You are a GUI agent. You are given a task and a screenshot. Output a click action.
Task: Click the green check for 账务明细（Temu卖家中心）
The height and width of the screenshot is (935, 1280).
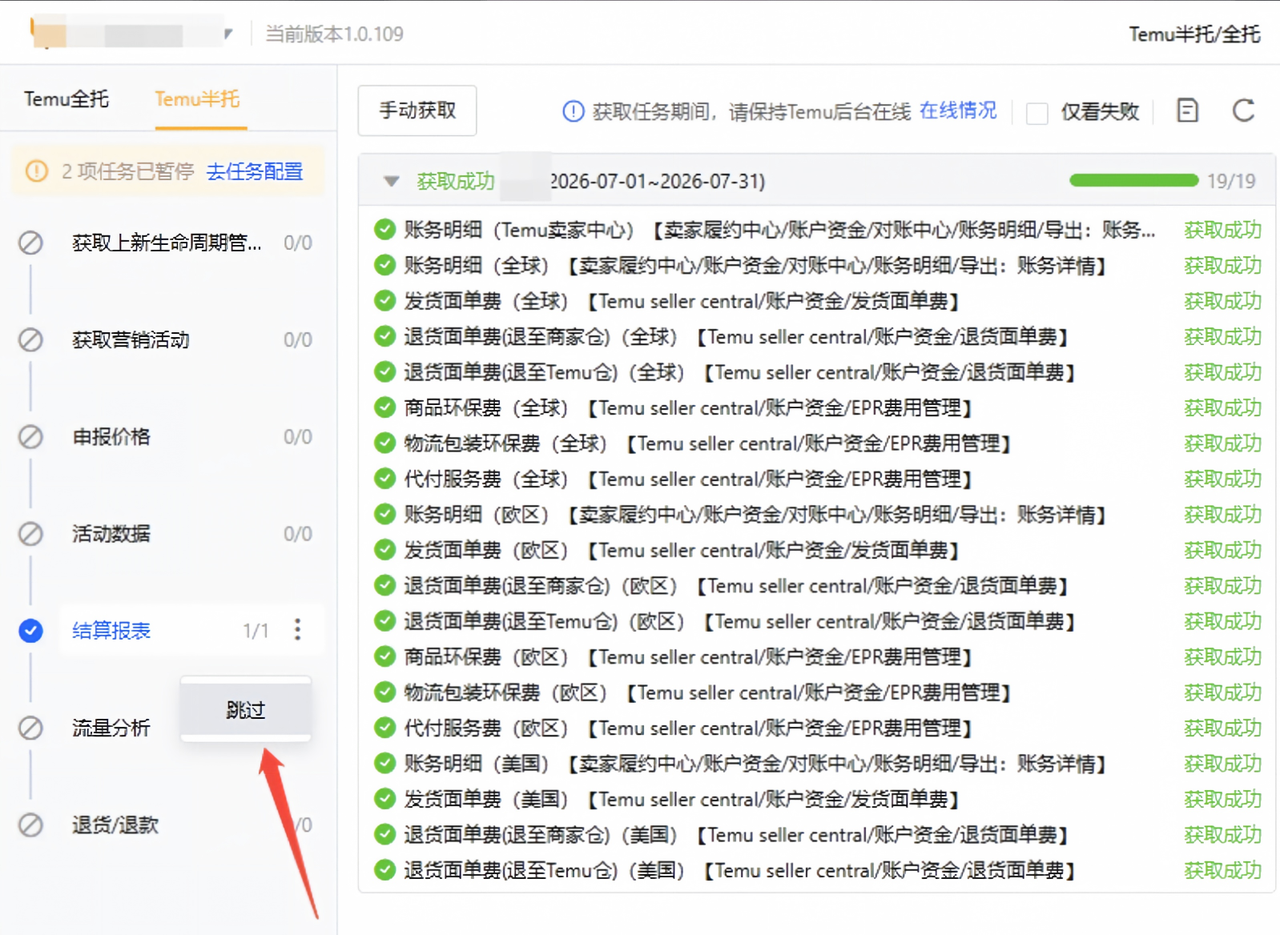tap(385, 230)
